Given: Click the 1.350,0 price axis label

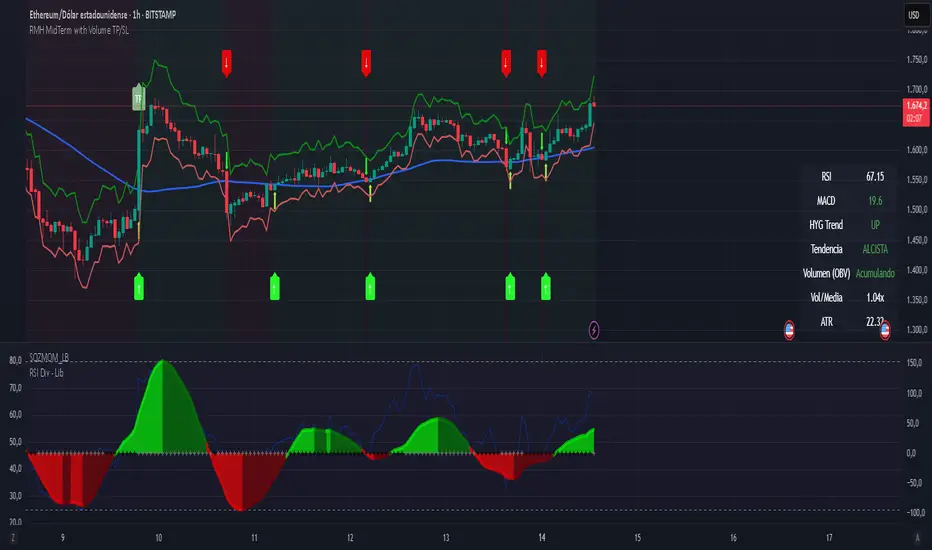Looking at the screenshot, I should pyautogui.click(x=917, y=300).
